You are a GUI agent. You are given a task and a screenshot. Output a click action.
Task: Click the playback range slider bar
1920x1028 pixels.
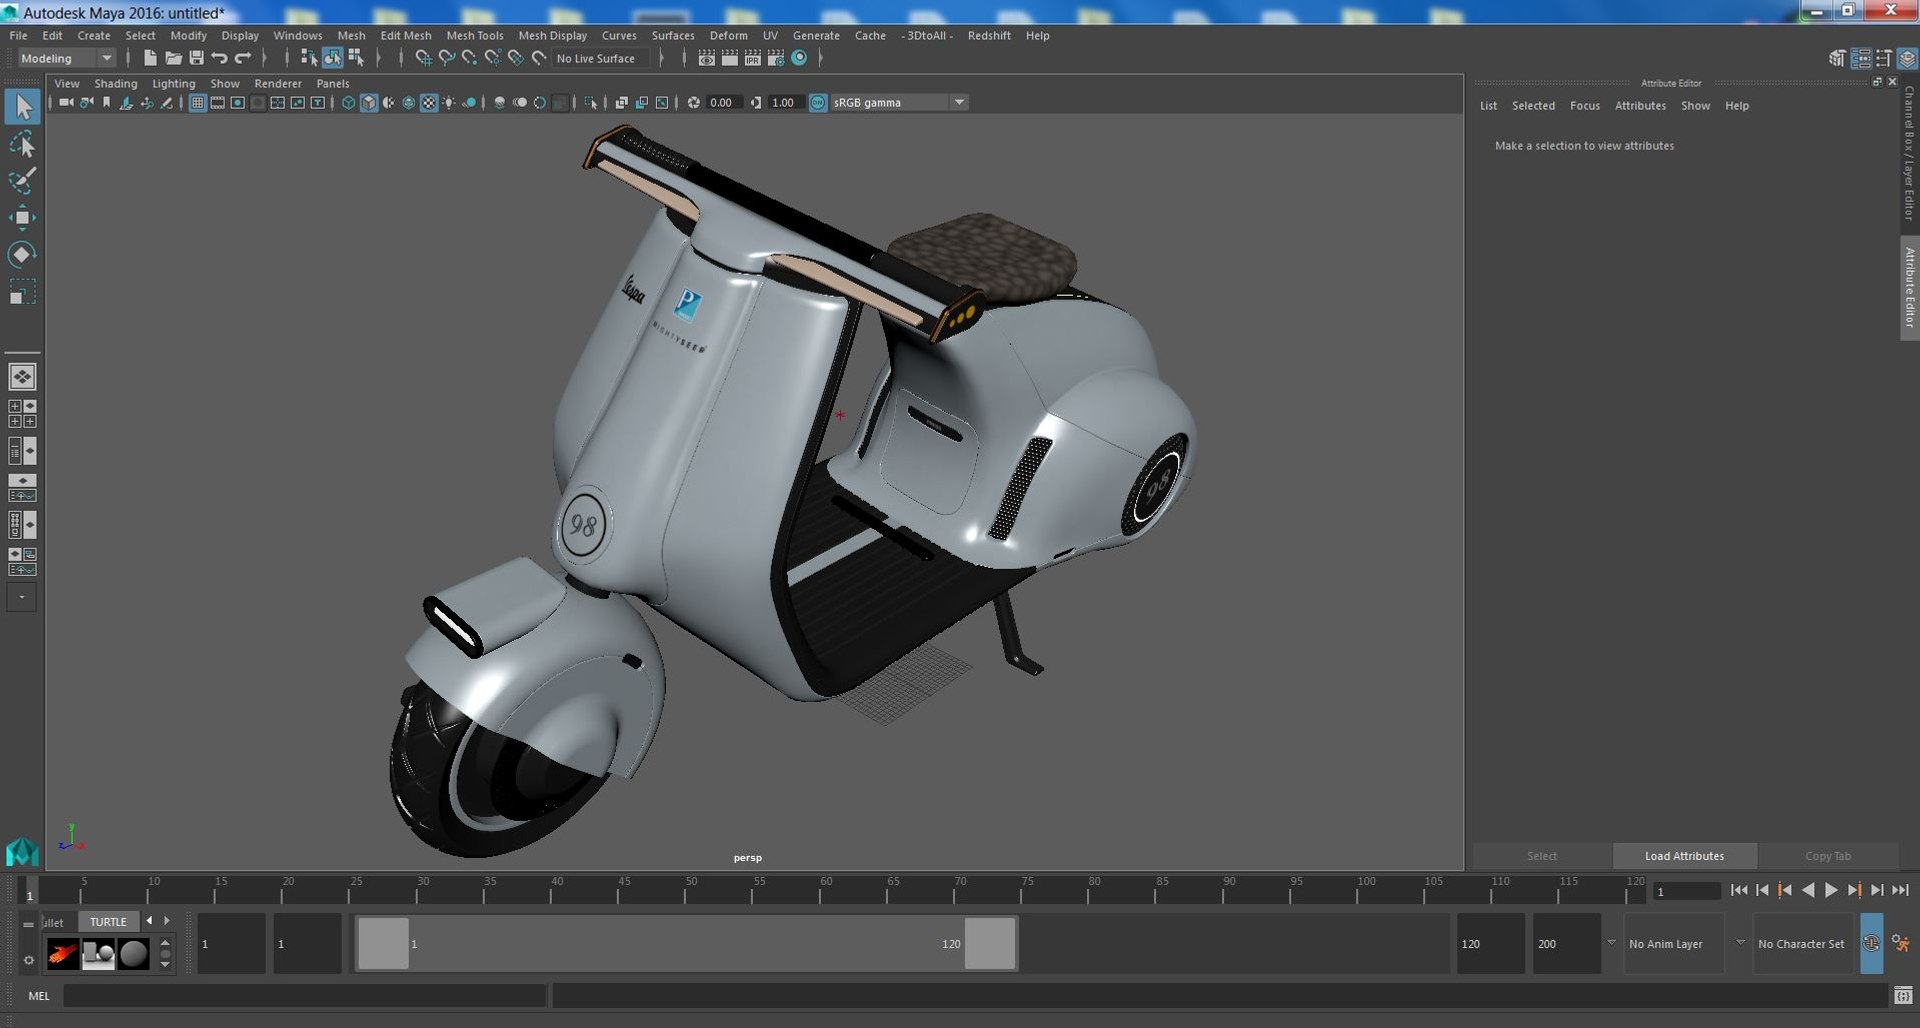click(686, 943)
